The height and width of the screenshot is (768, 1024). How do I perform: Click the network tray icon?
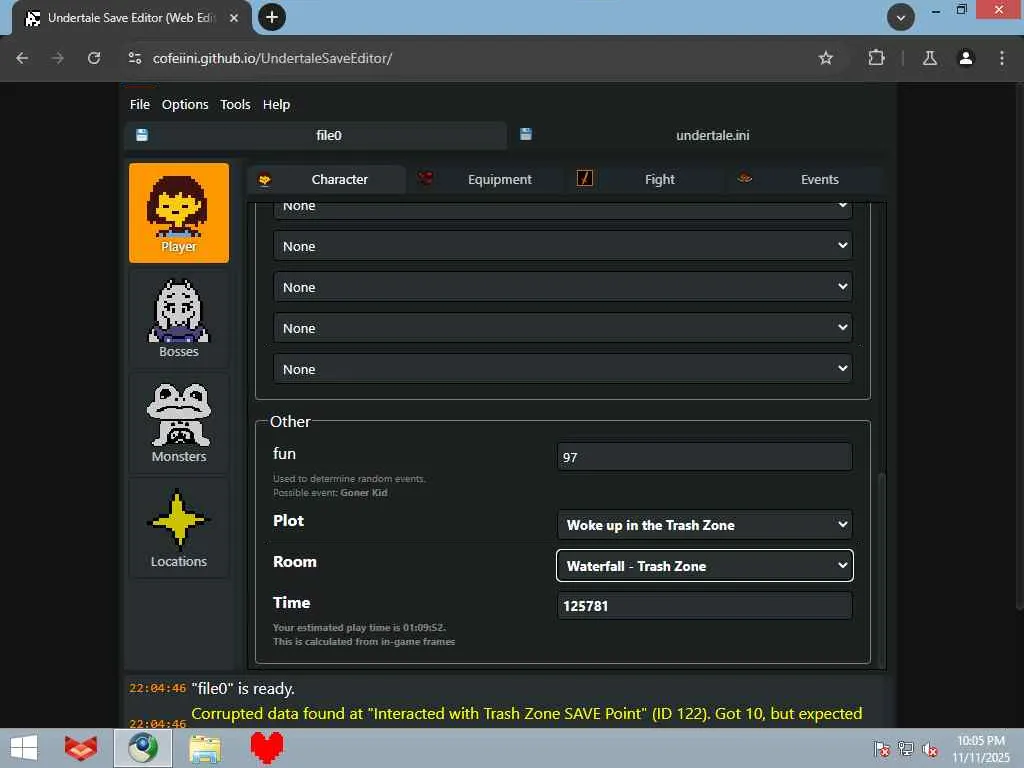pos(906,749)
